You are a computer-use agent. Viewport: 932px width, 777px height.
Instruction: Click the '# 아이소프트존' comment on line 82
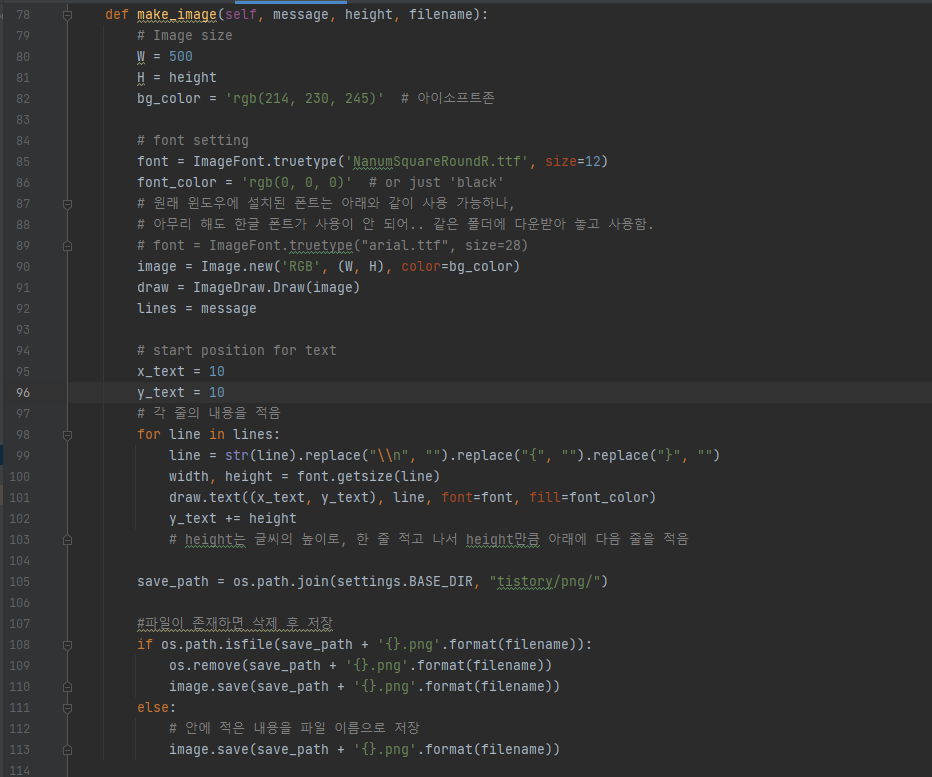(x=448, y=98)
